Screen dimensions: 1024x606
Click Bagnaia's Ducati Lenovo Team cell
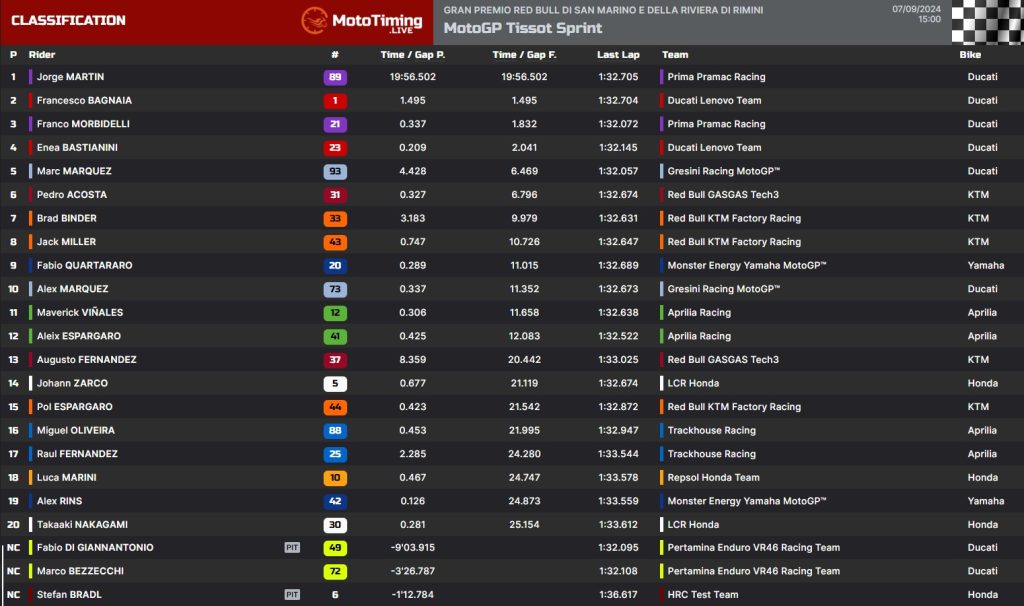click(714, 101)
